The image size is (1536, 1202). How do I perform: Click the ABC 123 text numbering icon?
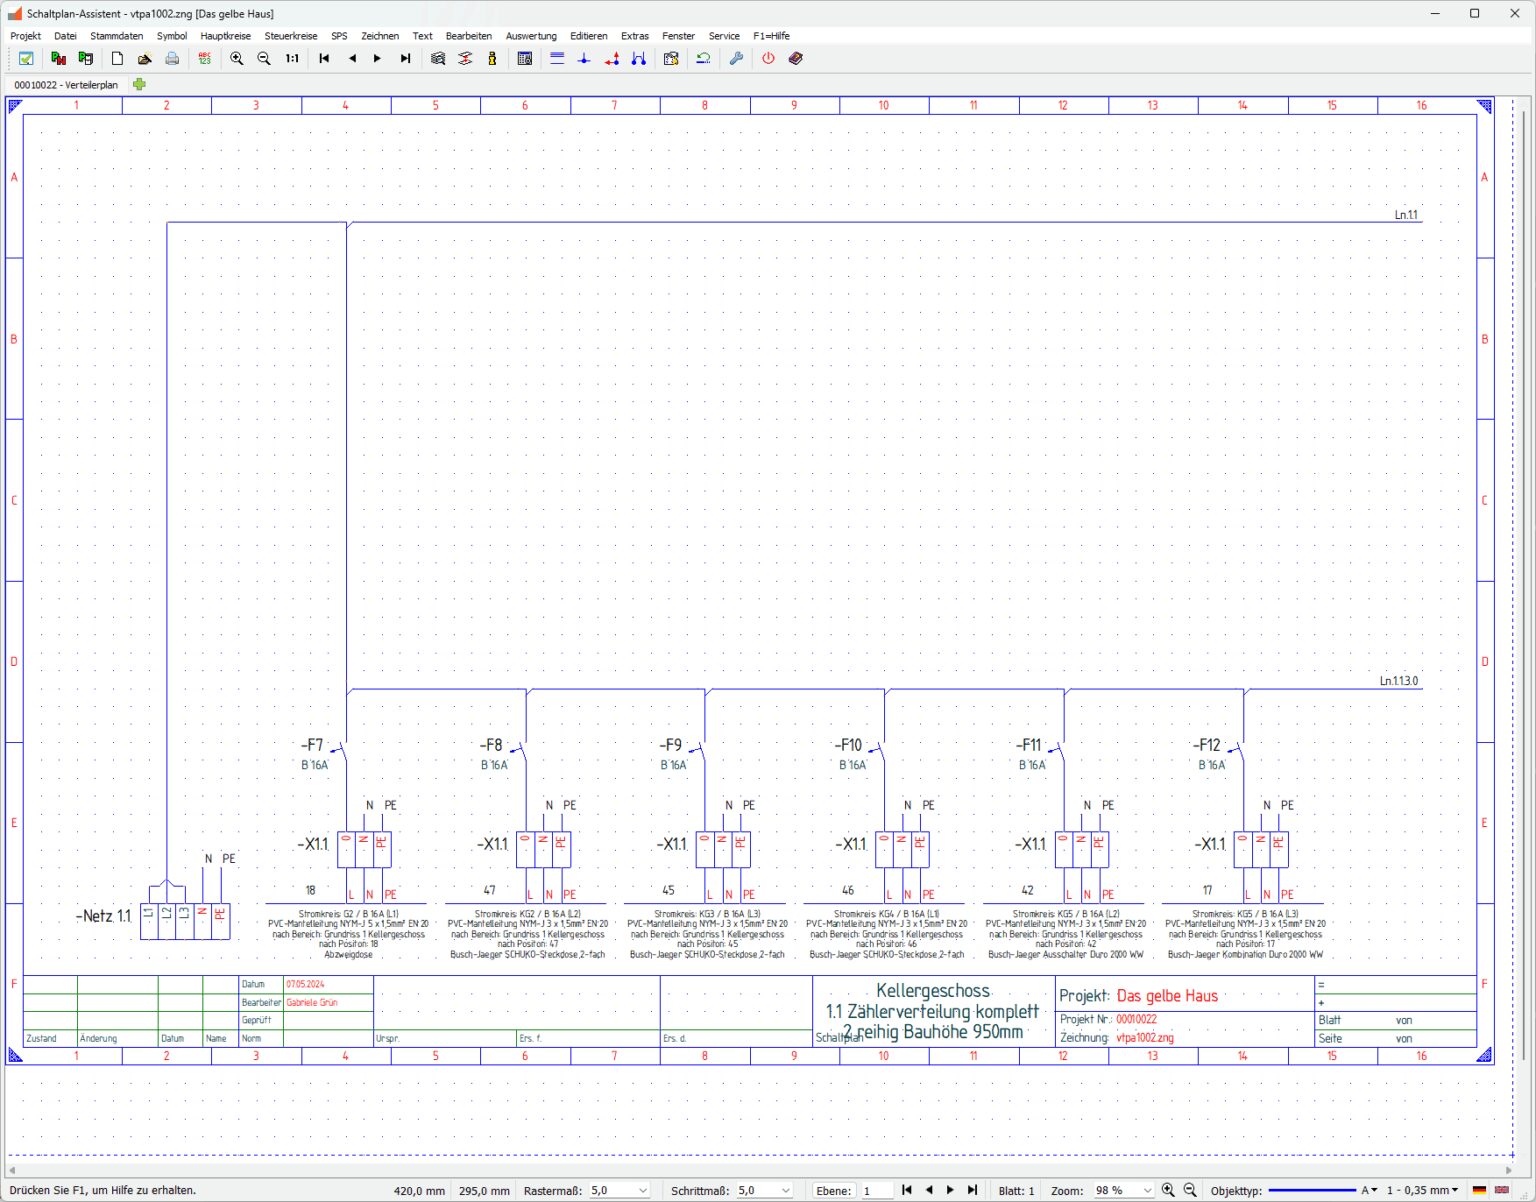(204, 58)
